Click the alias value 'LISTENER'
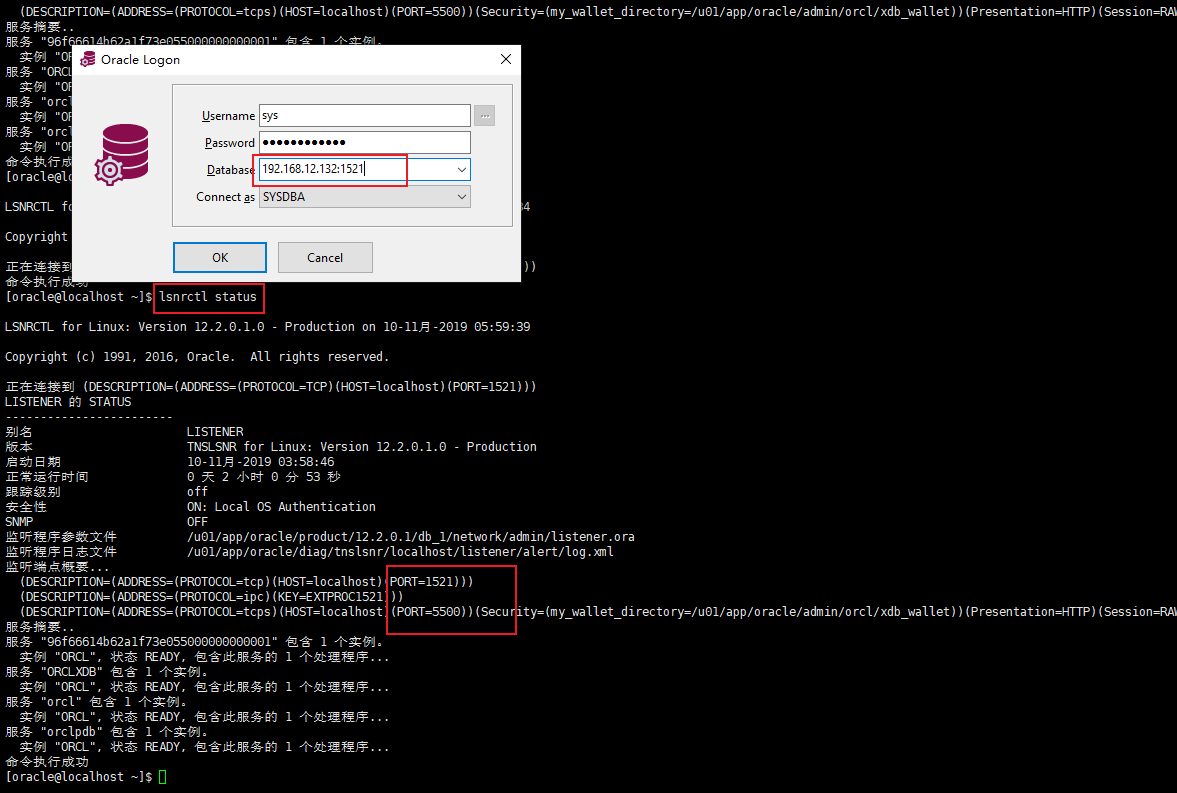The width and height of the screenshot is (1177, 793). (x=215, y=432)
